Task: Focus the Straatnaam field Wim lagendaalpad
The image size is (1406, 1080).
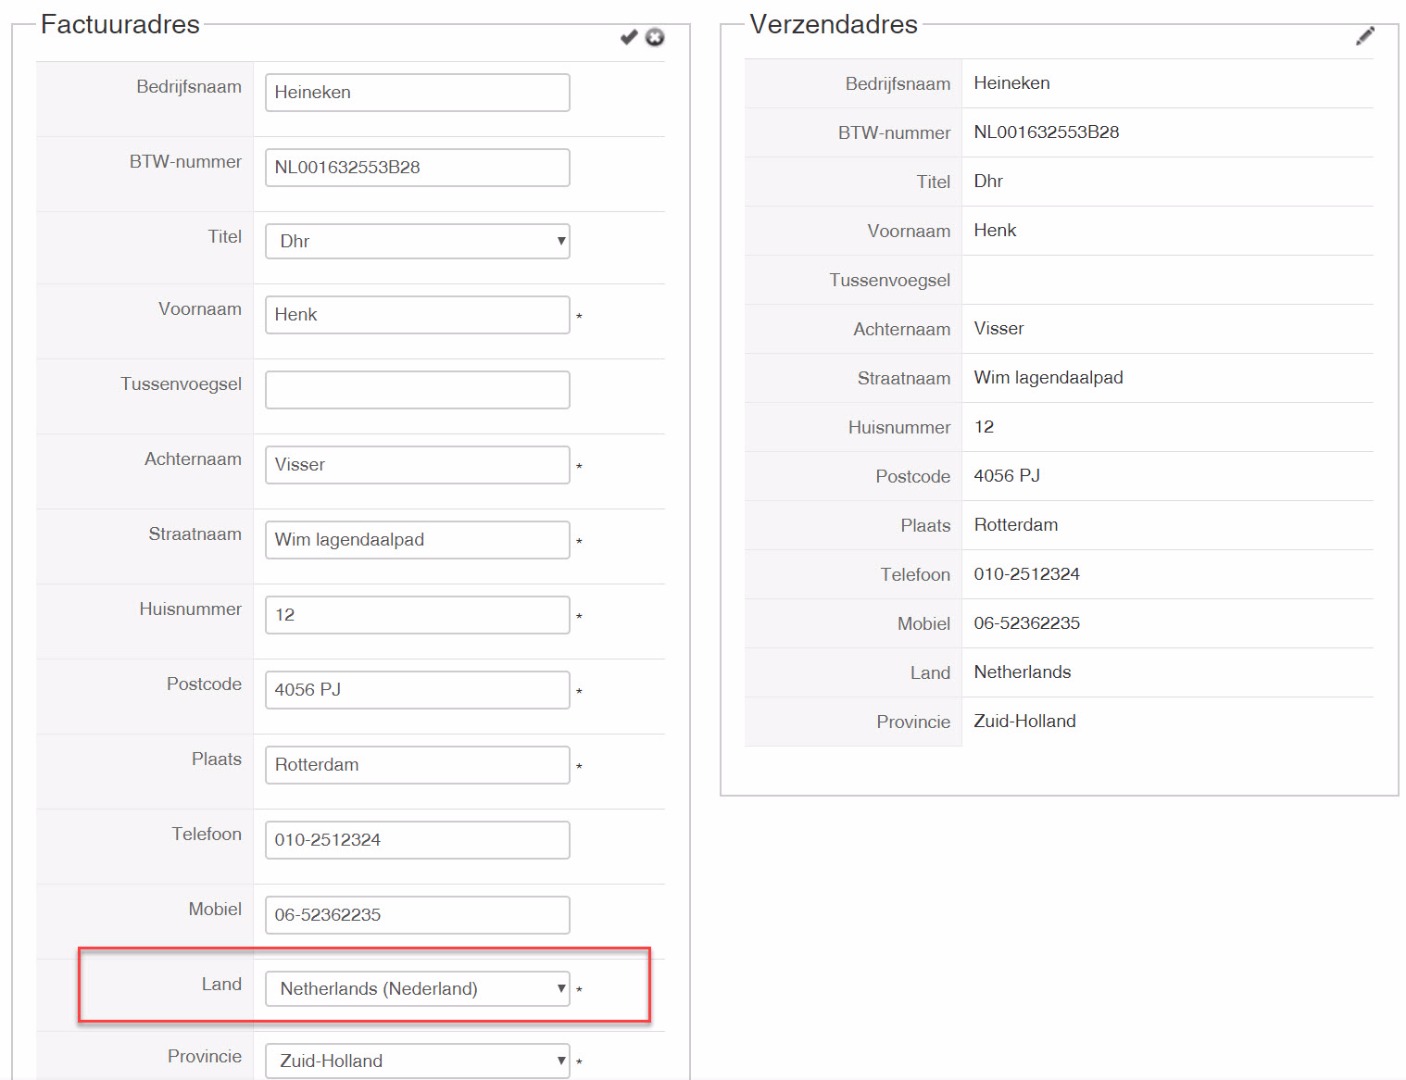Action: (x=417, y=540)
